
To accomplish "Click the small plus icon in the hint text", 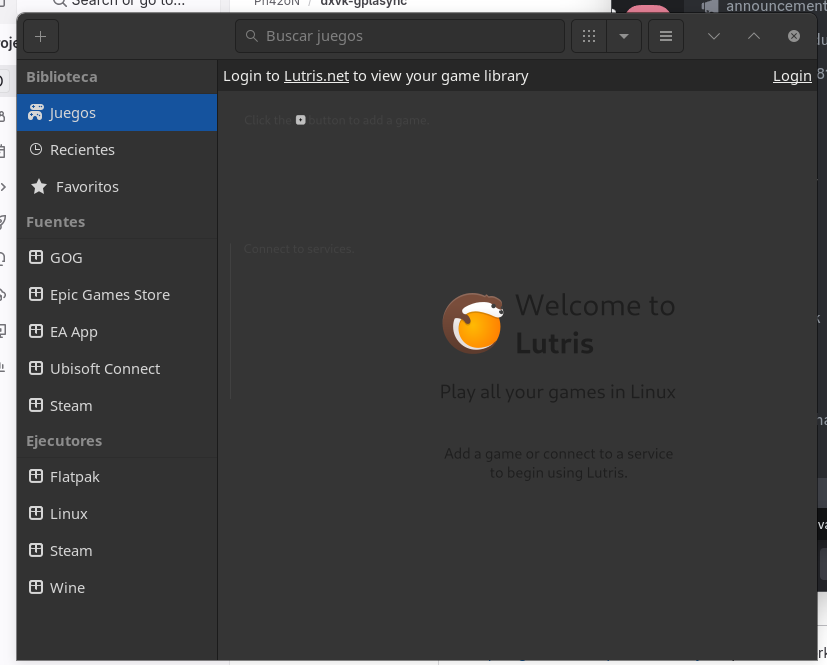I will 301,120.
